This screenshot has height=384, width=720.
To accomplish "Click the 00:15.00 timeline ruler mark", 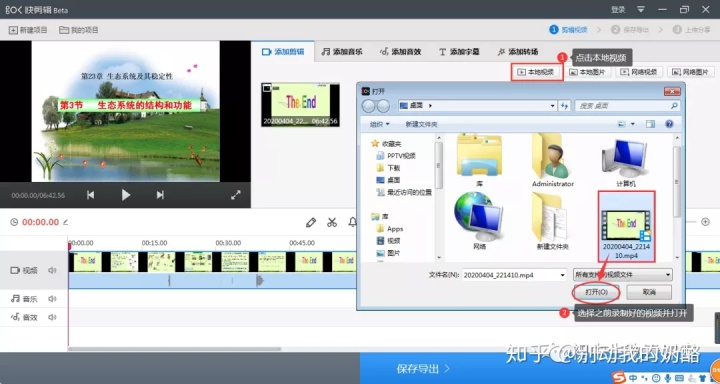I will (154, 243).
